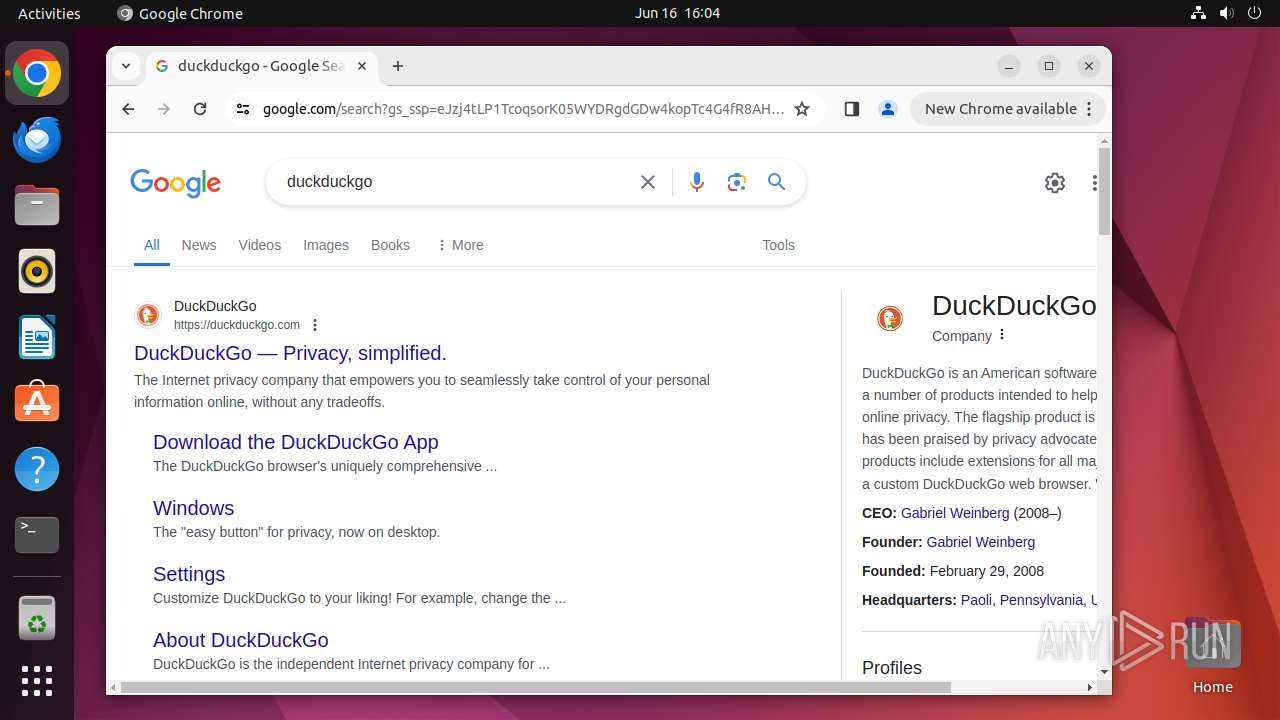Expand the tab search dropdown arrow
This screenshot has height=720, width=1280.
[x=126, y=66]
